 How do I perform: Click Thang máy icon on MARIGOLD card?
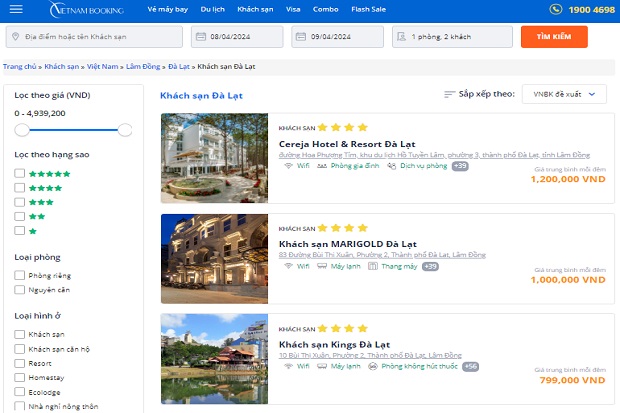[x=373, y=266]
